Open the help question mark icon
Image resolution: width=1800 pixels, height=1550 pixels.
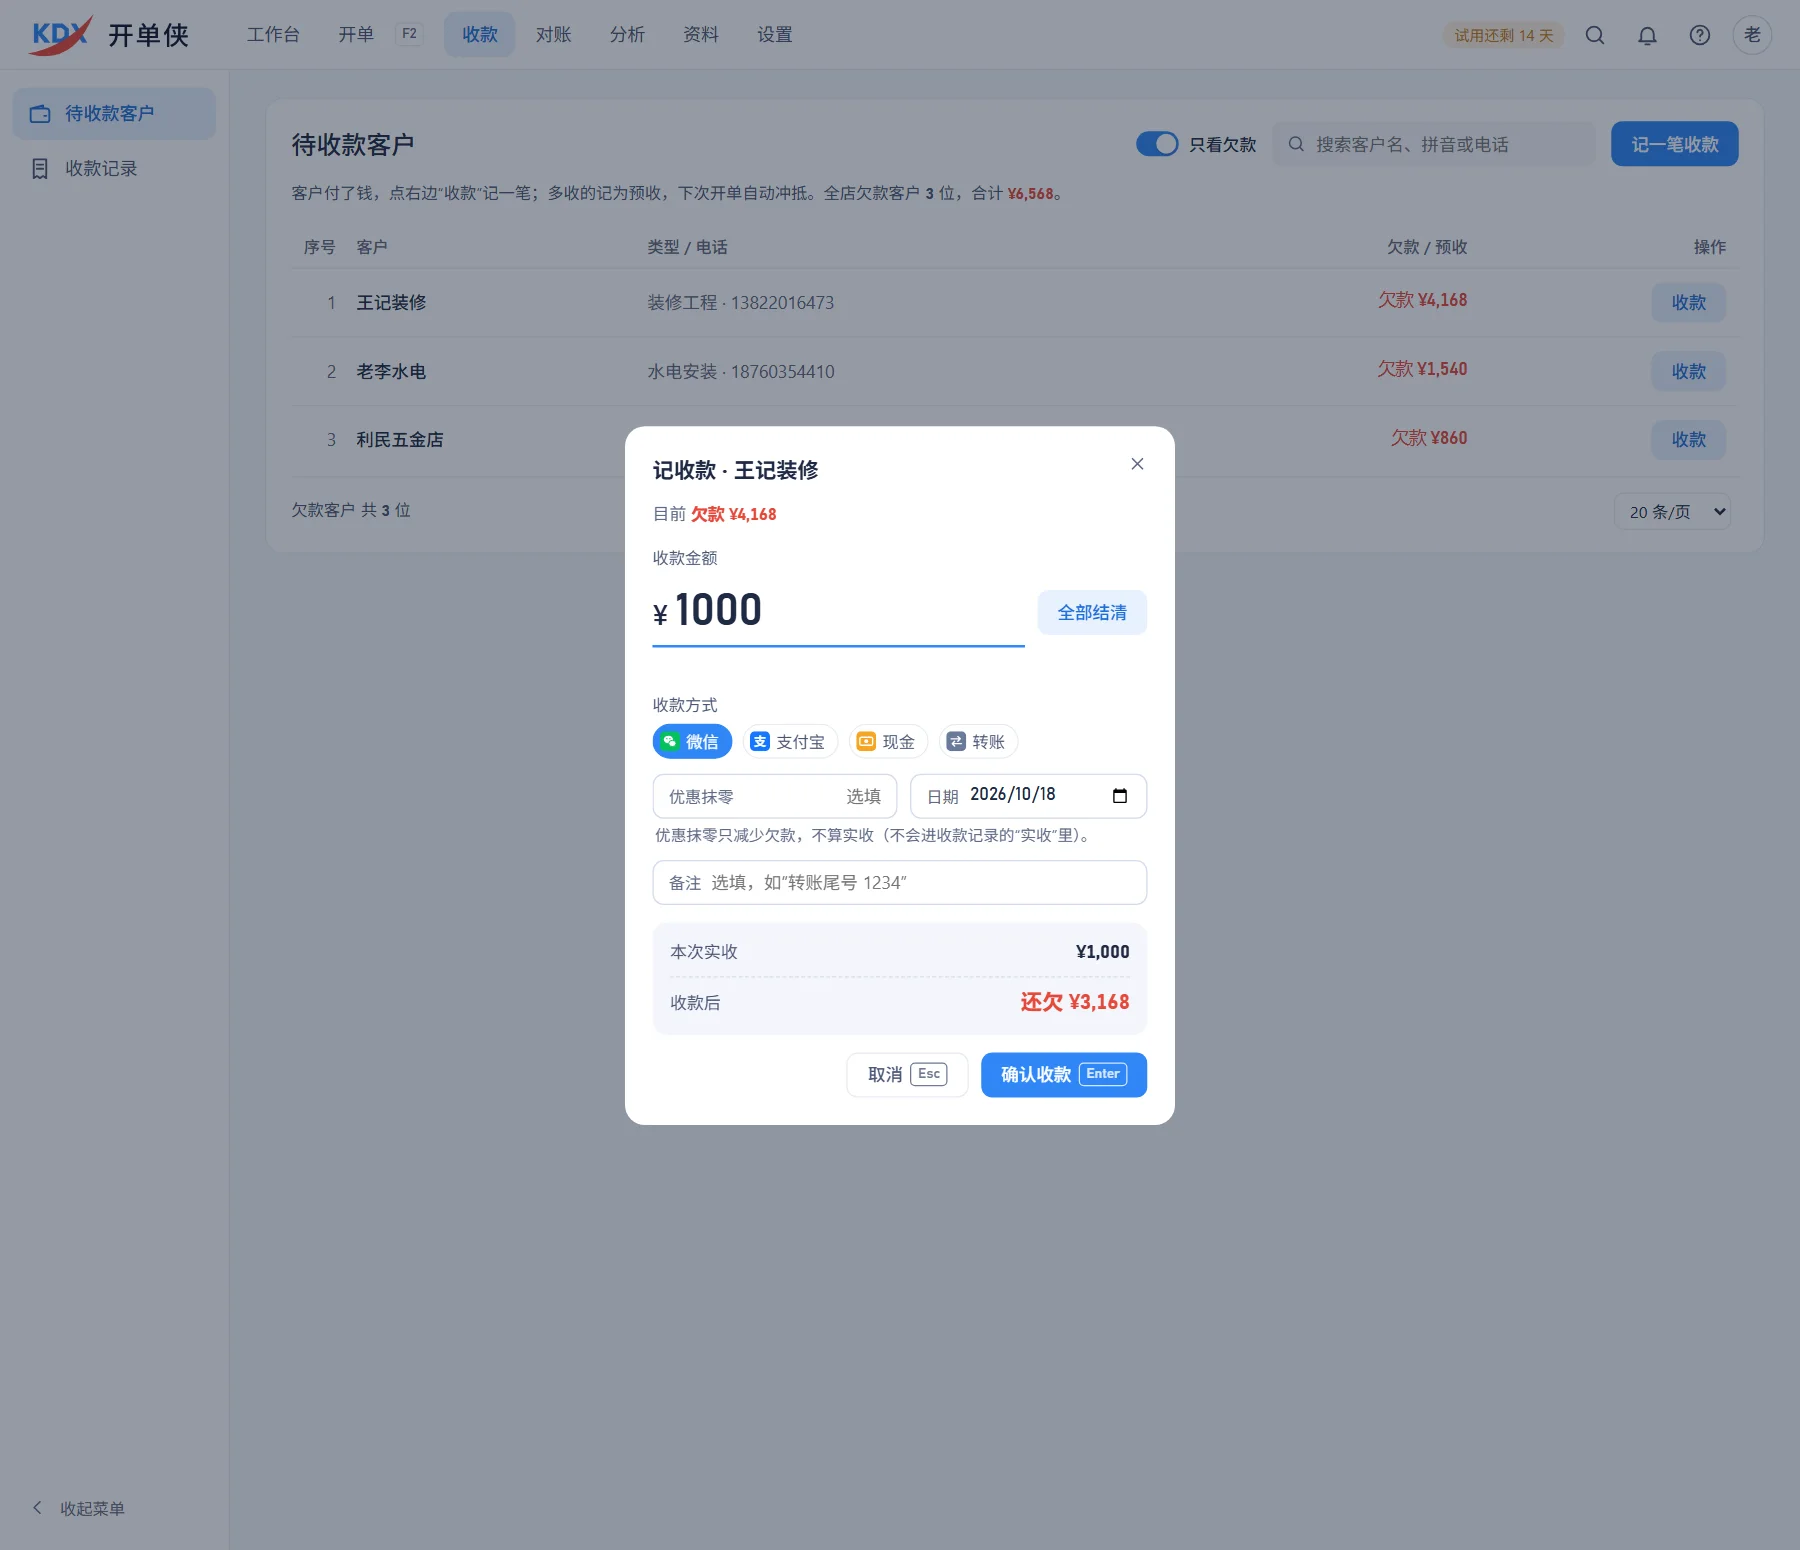(1700, 35)
